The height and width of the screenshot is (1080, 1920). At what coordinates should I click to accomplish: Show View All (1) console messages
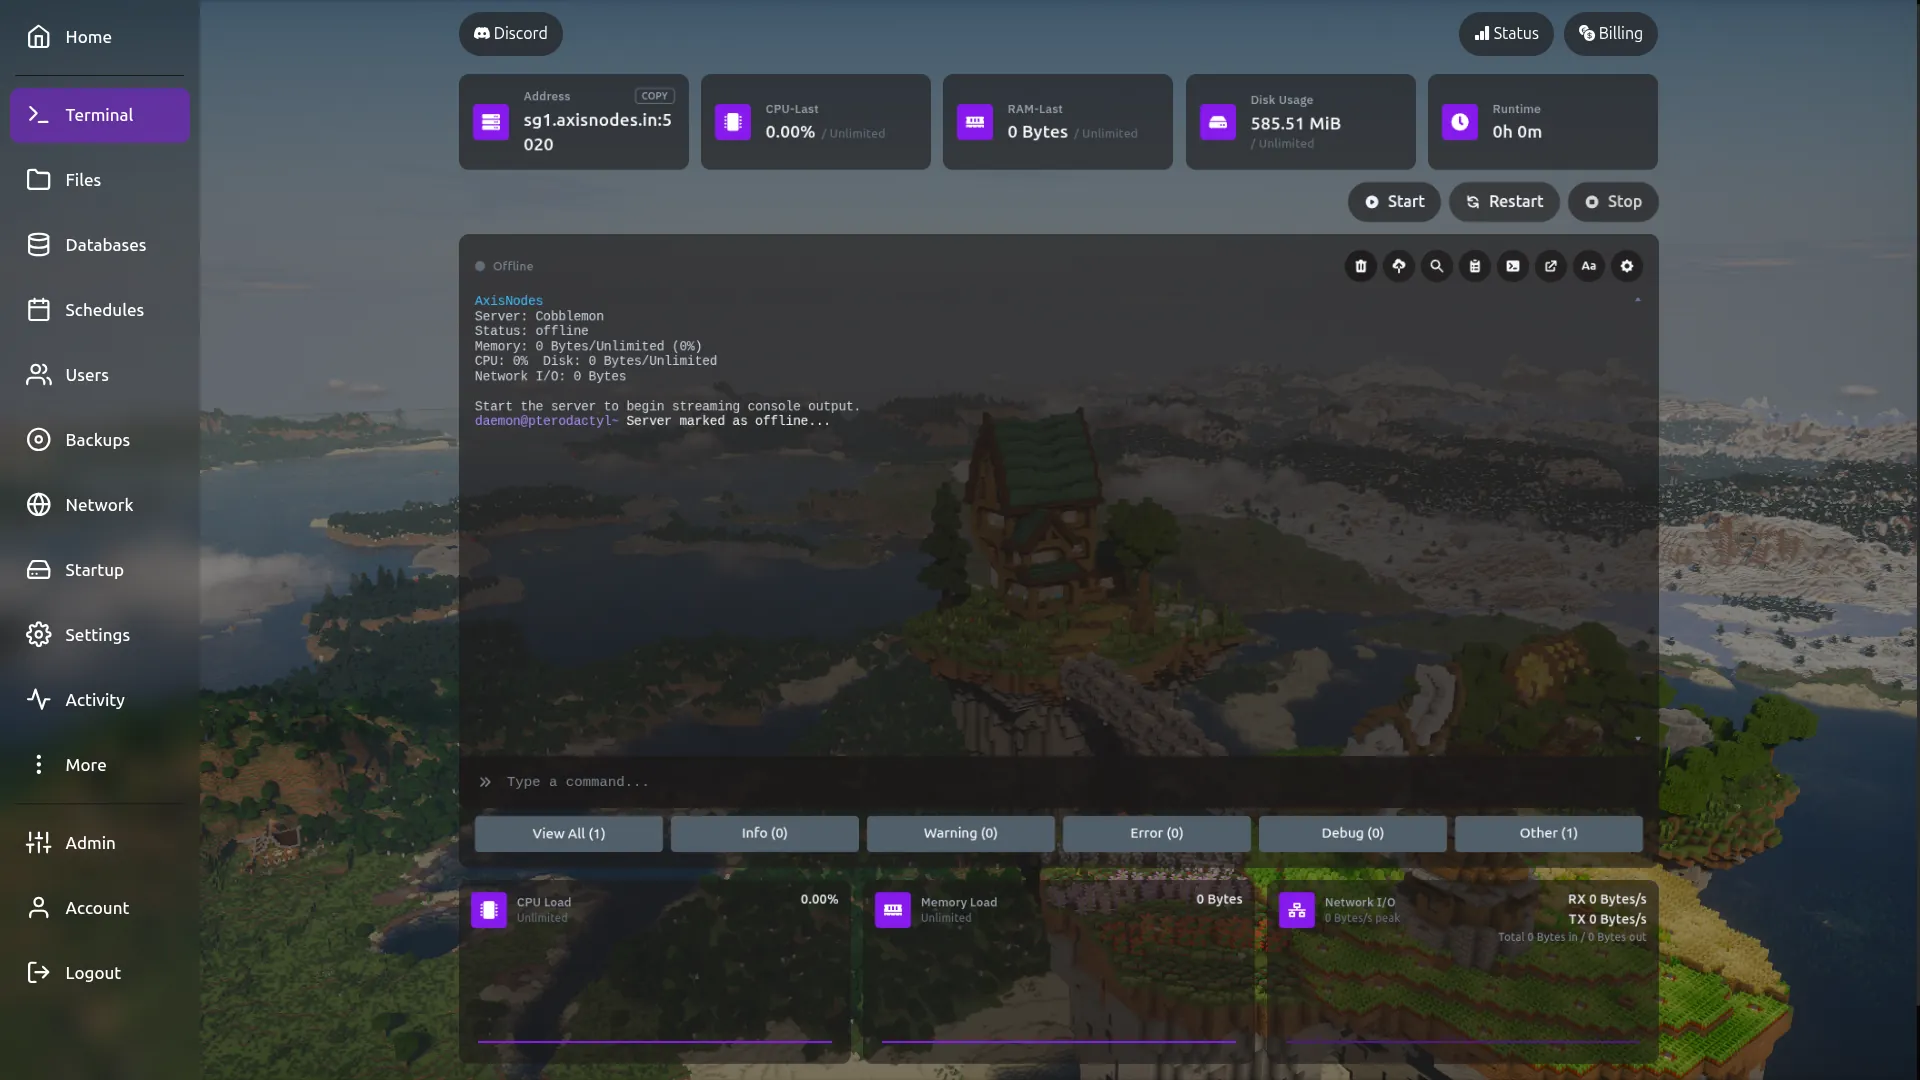[x=568, y=833]
